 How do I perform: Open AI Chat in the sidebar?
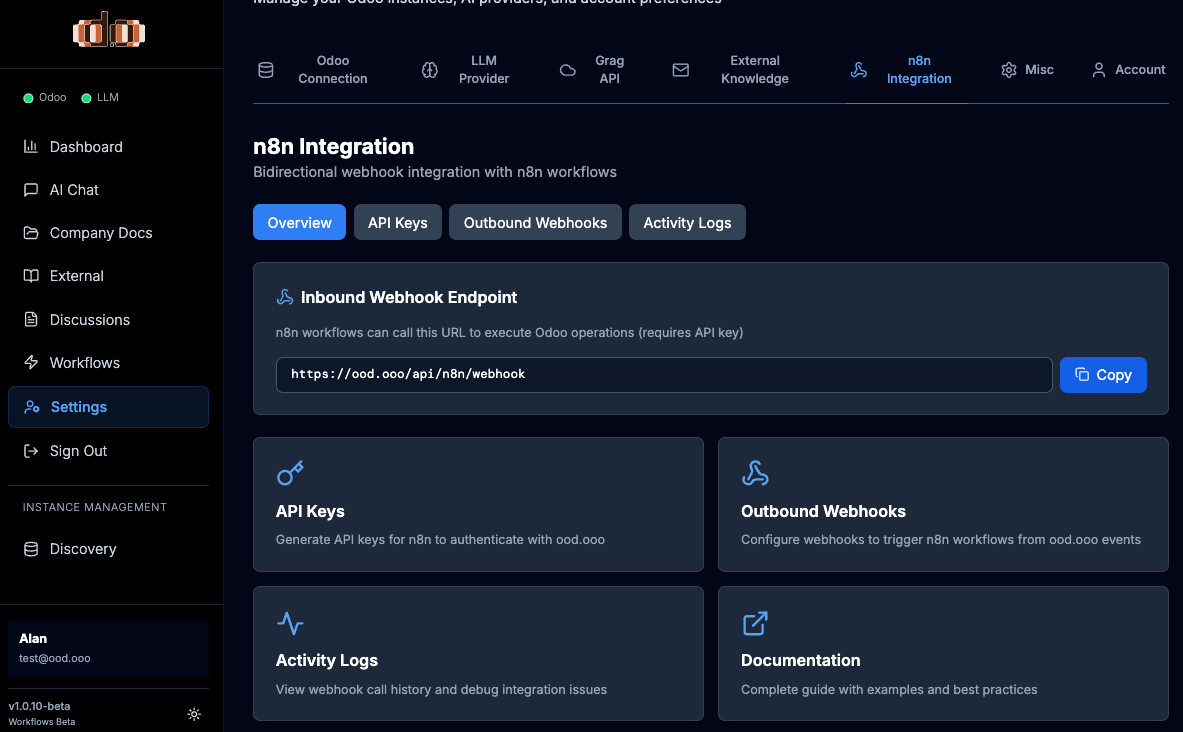click(74, 190)
